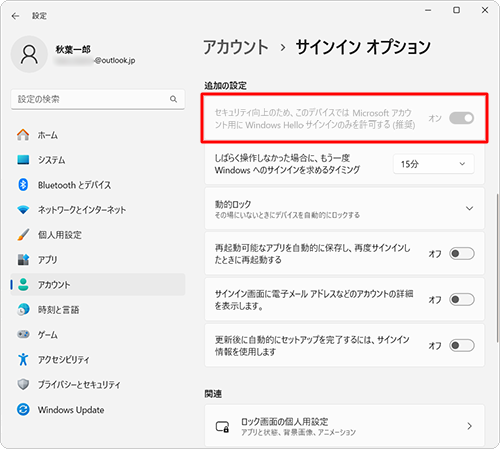Screen dimensions: 500x449
Task: Open 時刻と言語 page
Action: pos(98,310)
